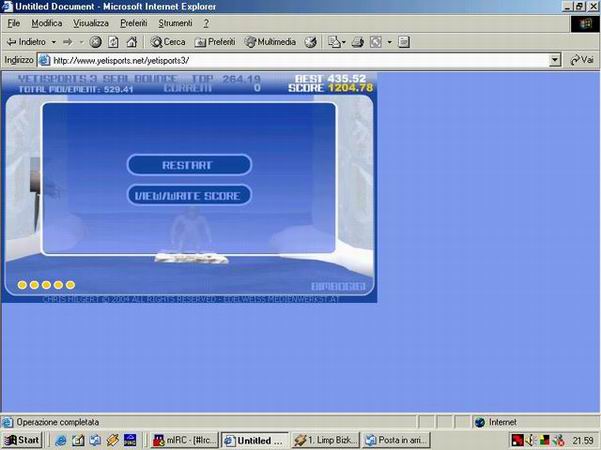Click the last toolbar page icon
This screenshot has height=450, width=601.
coord(404,42)
